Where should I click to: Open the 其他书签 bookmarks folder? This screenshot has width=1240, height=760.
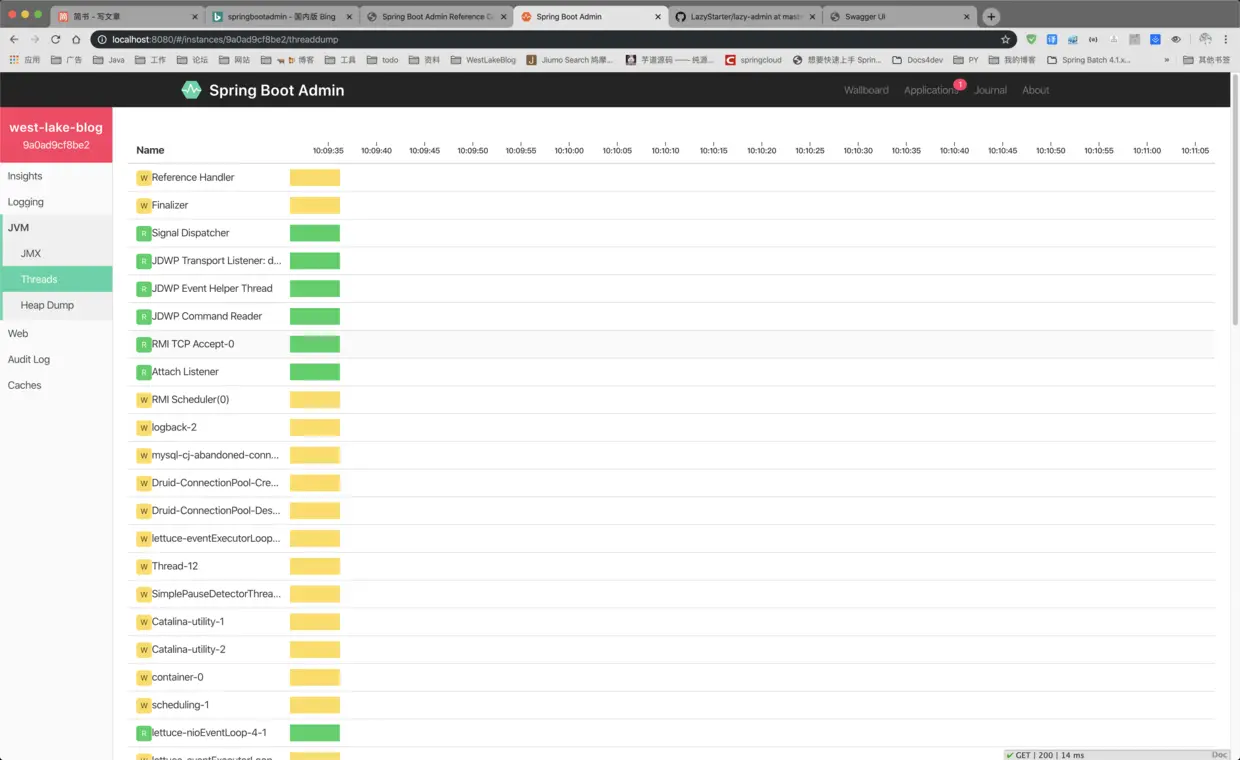click(x=1206, y=60)
